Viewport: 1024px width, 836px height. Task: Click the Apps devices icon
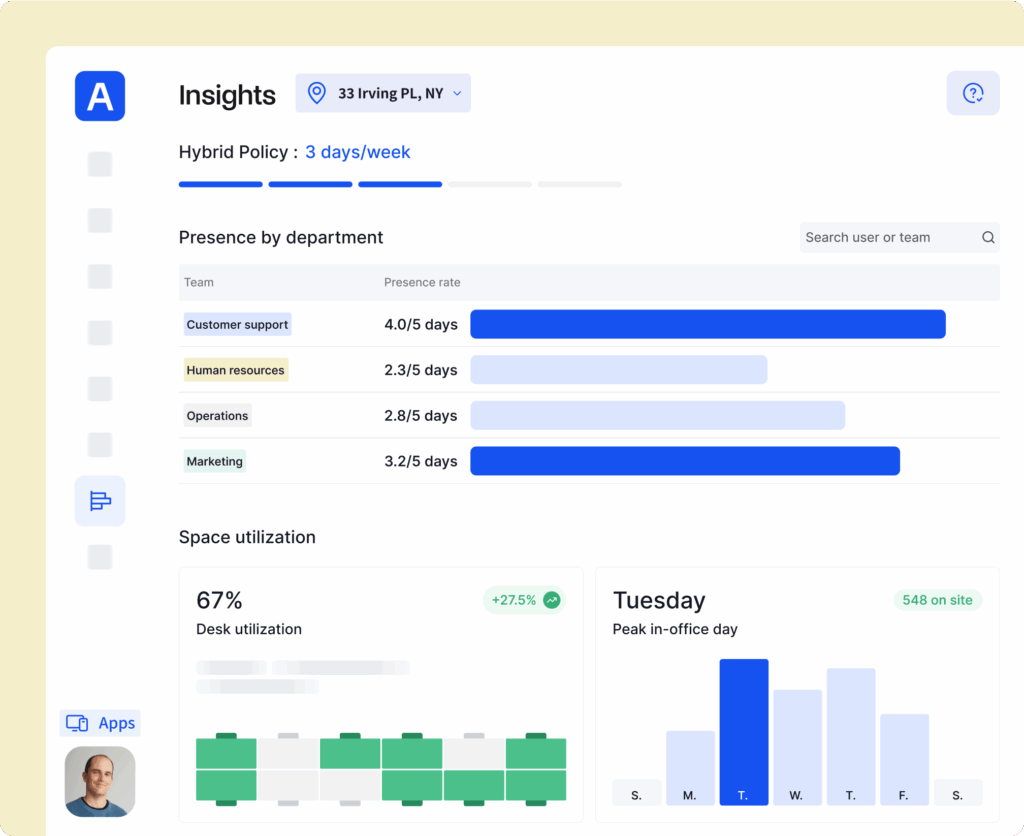(x=77, y=723)
